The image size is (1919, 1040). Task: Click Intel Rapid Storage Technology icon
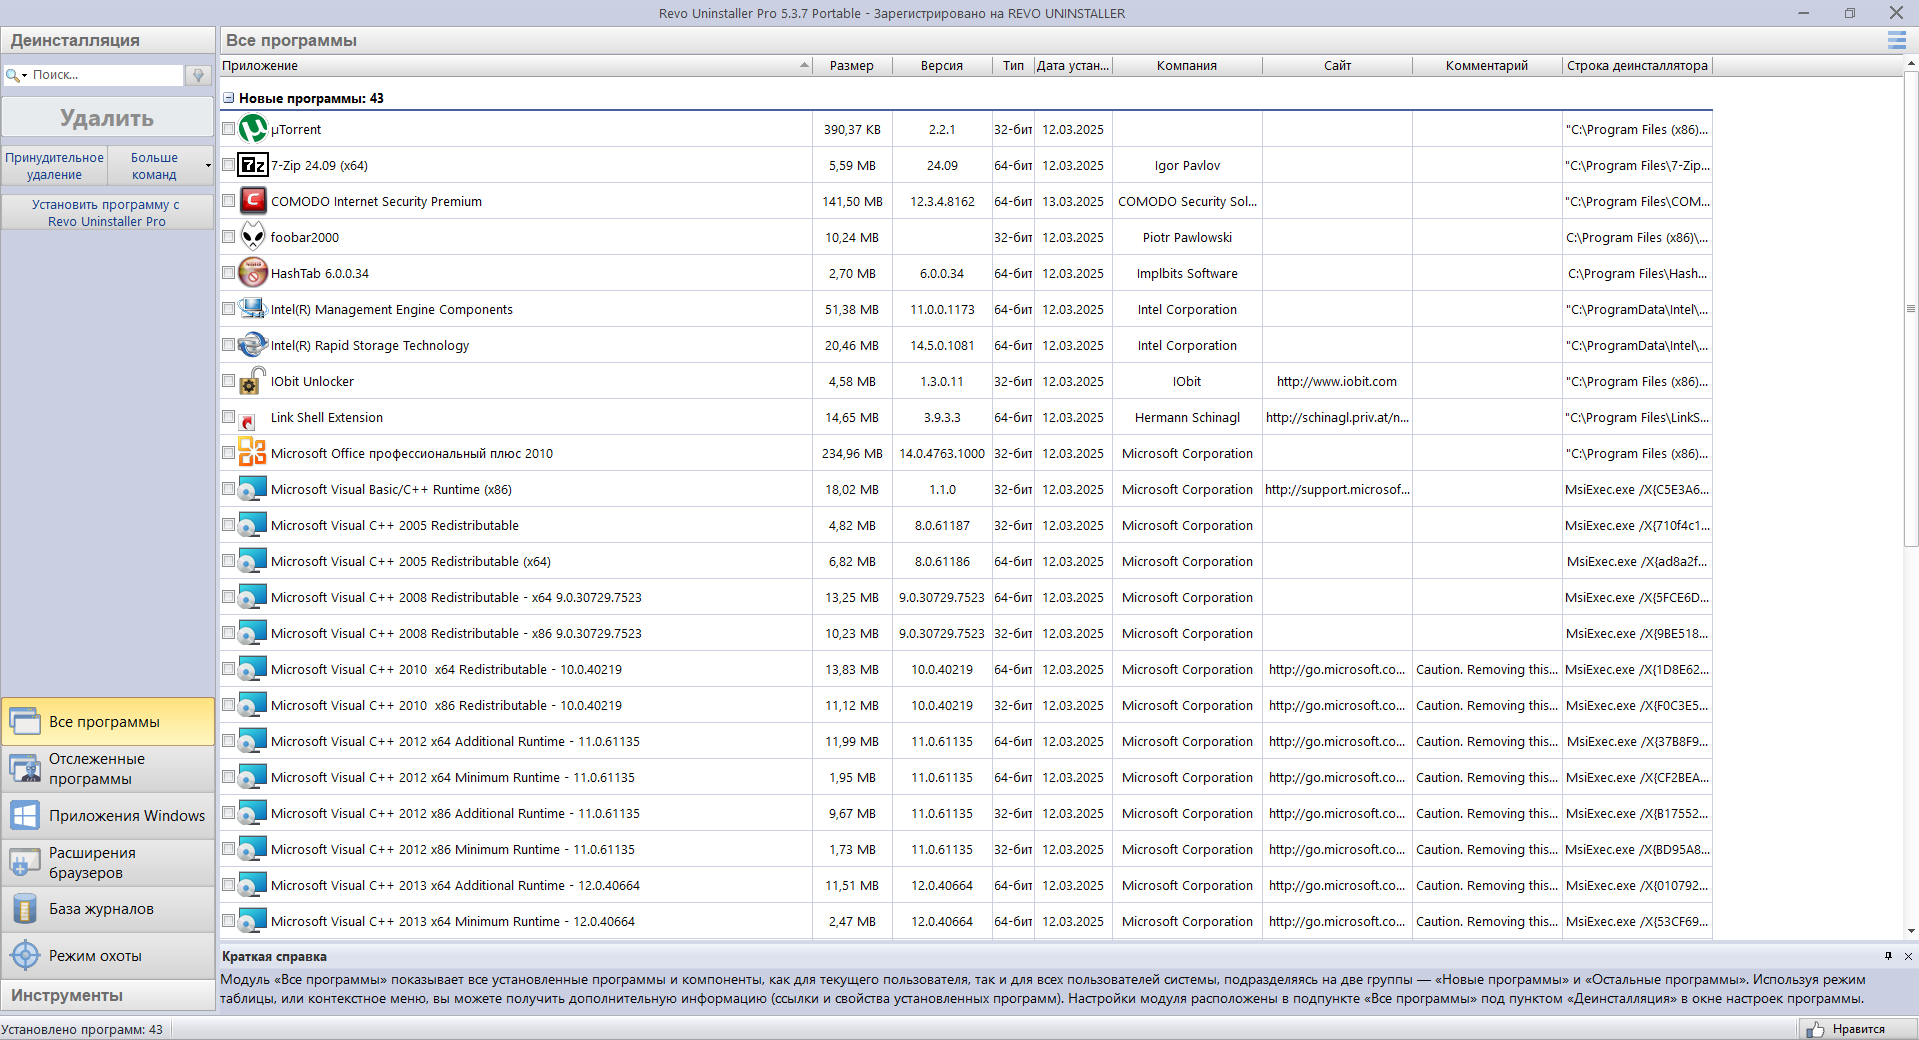click(253, 345)
